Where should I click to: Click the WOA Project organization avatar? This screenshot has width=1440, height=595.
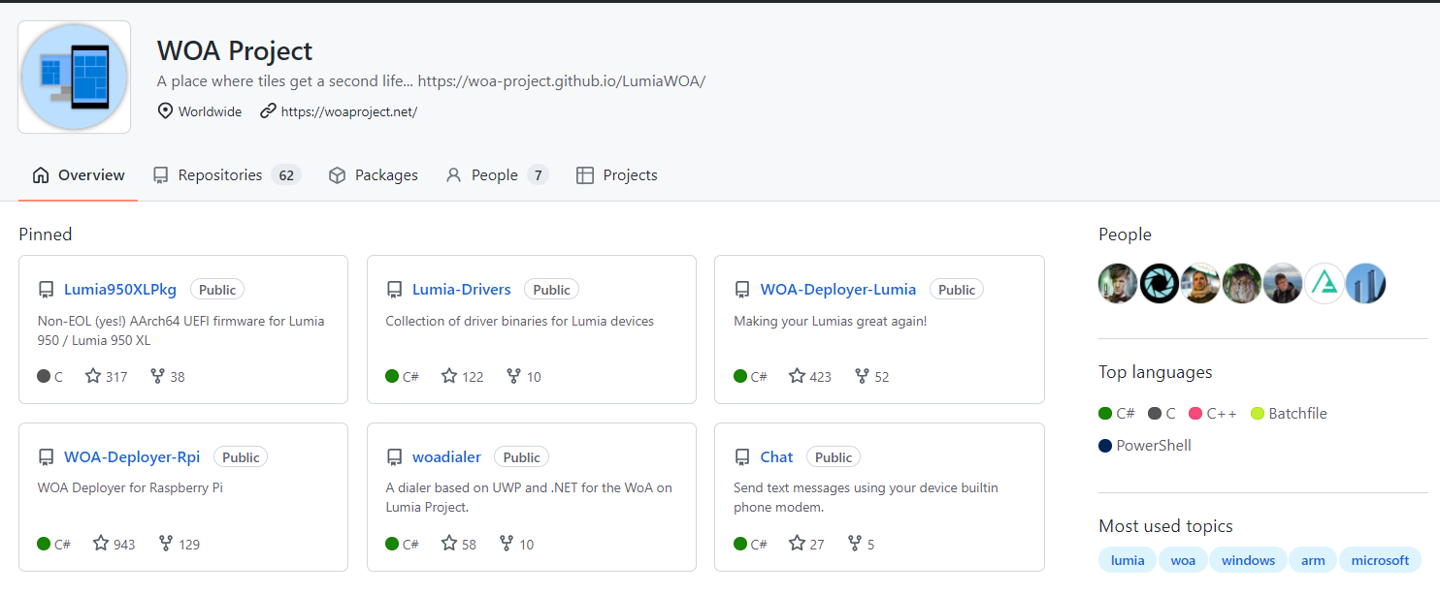coord(74,77)
